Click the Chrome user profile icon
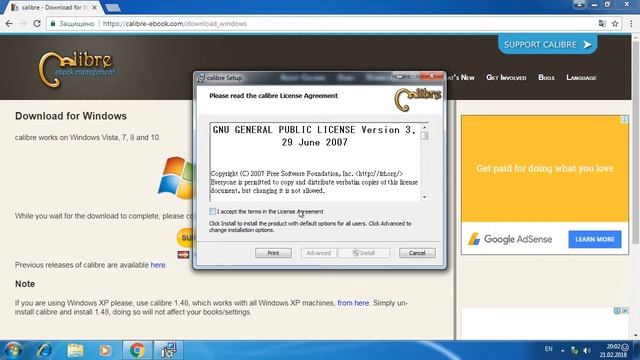The width and height of the screenshot is (640, 360). pos(579,4)
